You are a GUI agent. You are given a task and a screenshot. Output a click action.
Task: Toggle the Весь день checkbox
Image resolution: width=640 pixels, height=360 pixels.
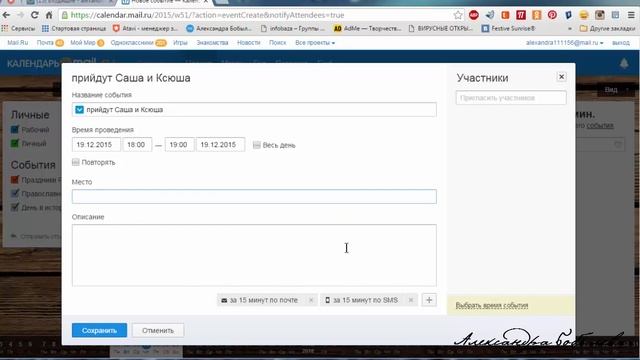(256, 145)
